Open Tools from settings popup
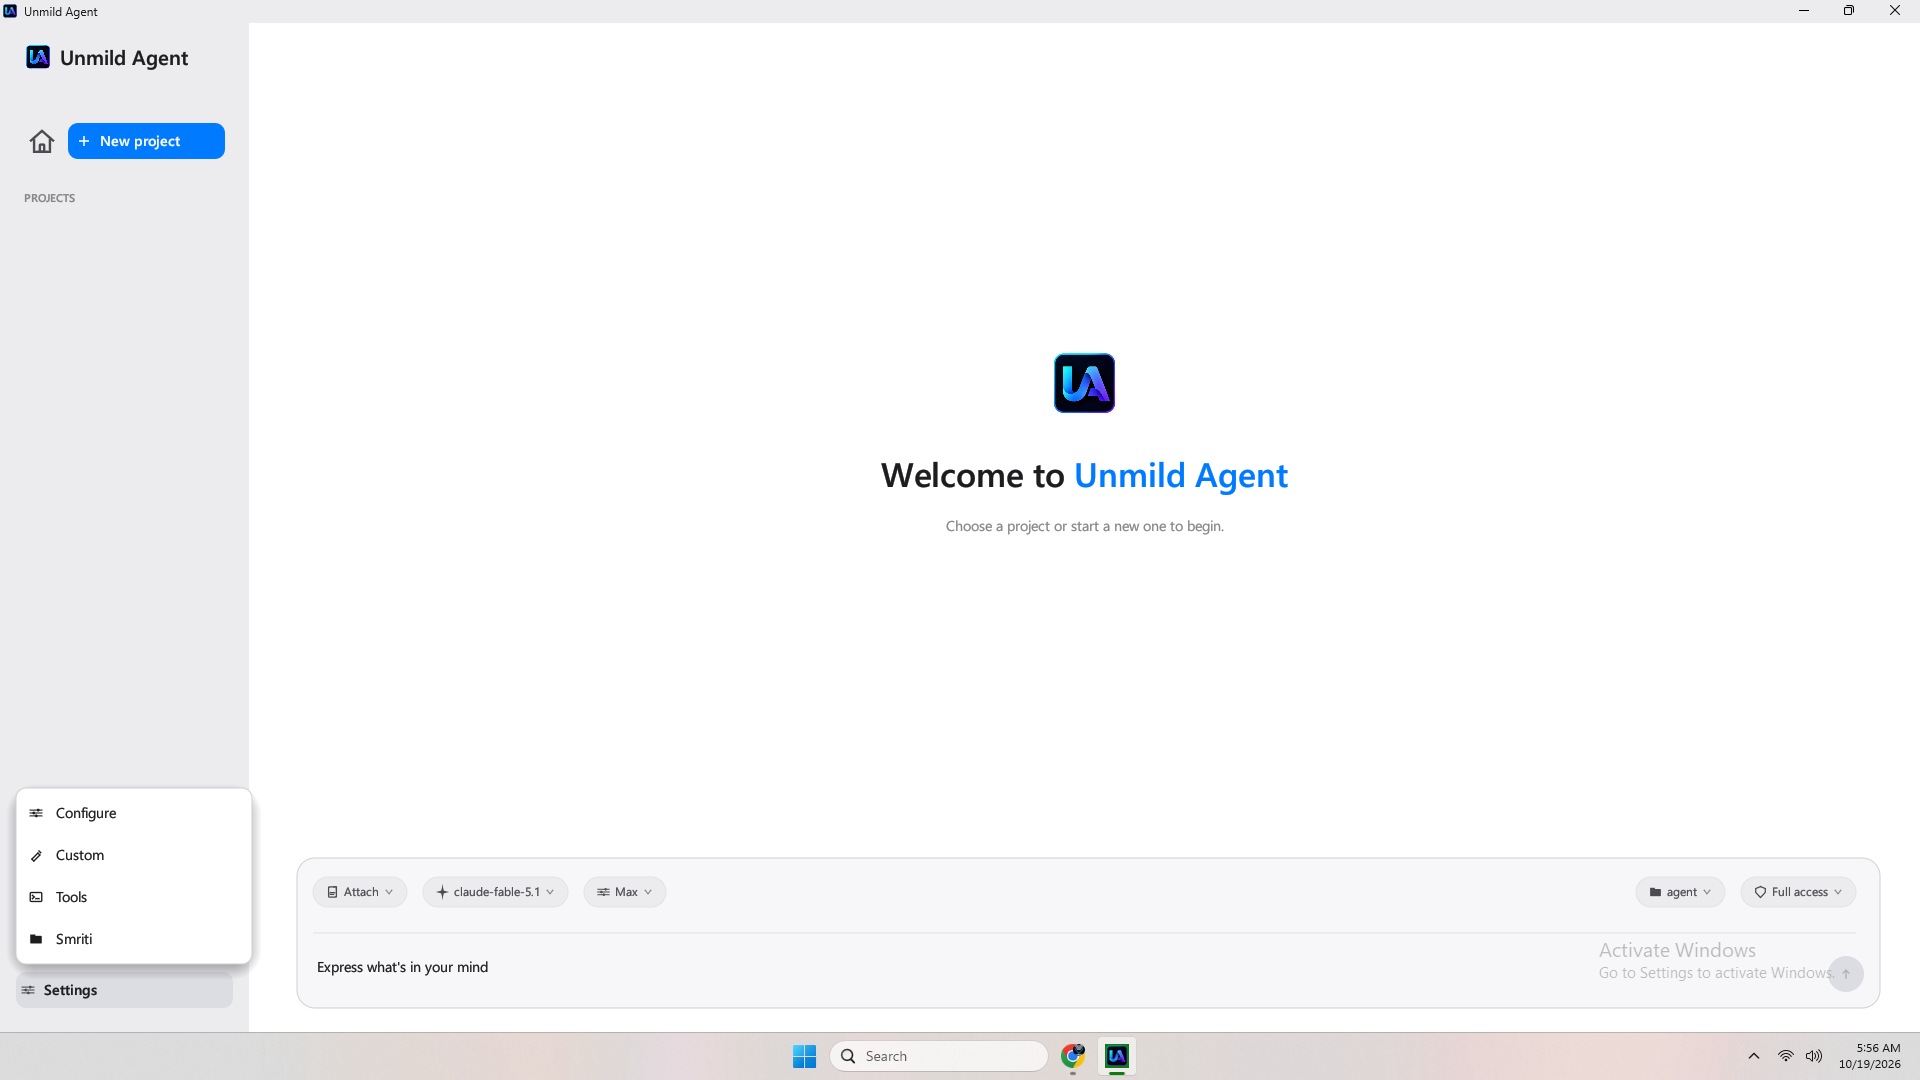 (134, 897)
